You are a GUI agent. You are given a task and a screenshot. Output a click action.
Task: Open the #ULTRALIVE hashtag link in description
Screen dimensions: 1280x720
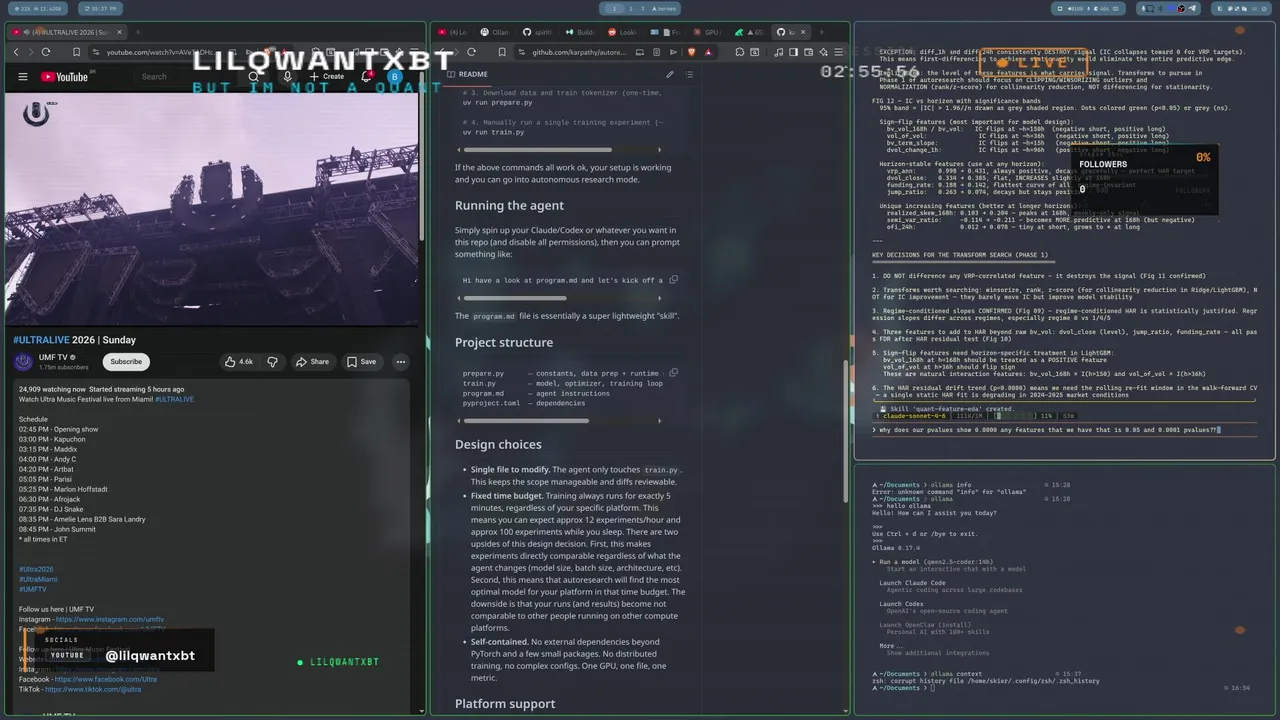[174, 399]
